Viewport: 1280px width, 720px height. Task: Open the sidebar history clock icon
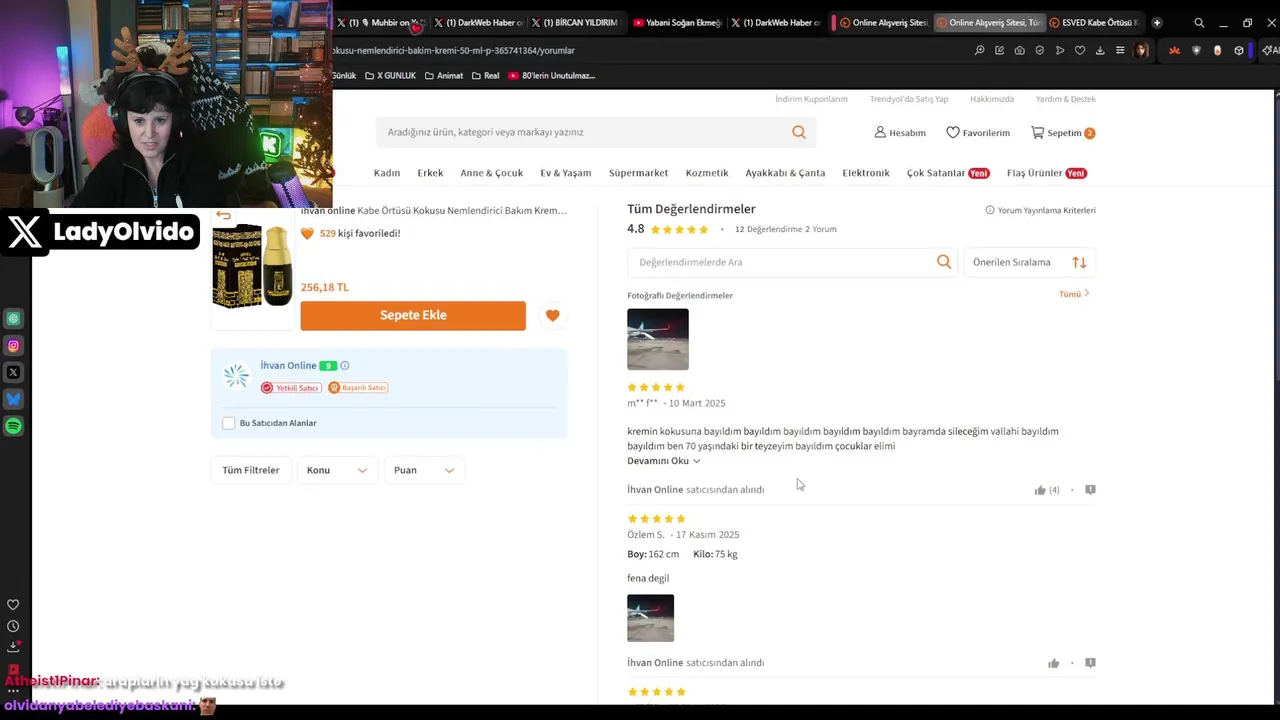tap(13, 626)
